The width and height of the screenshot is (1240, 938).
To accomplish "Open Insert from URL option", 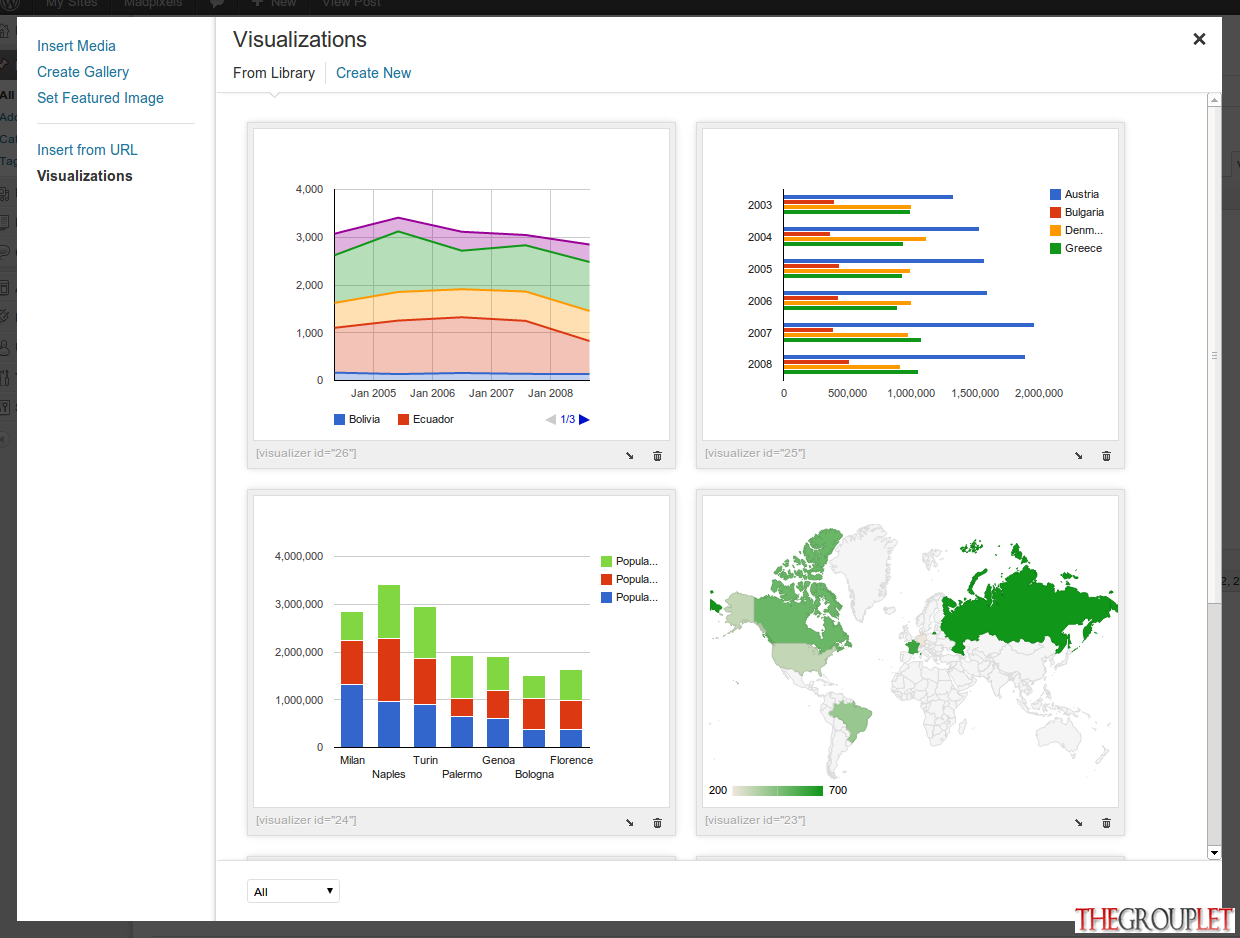I will point(87,150).
